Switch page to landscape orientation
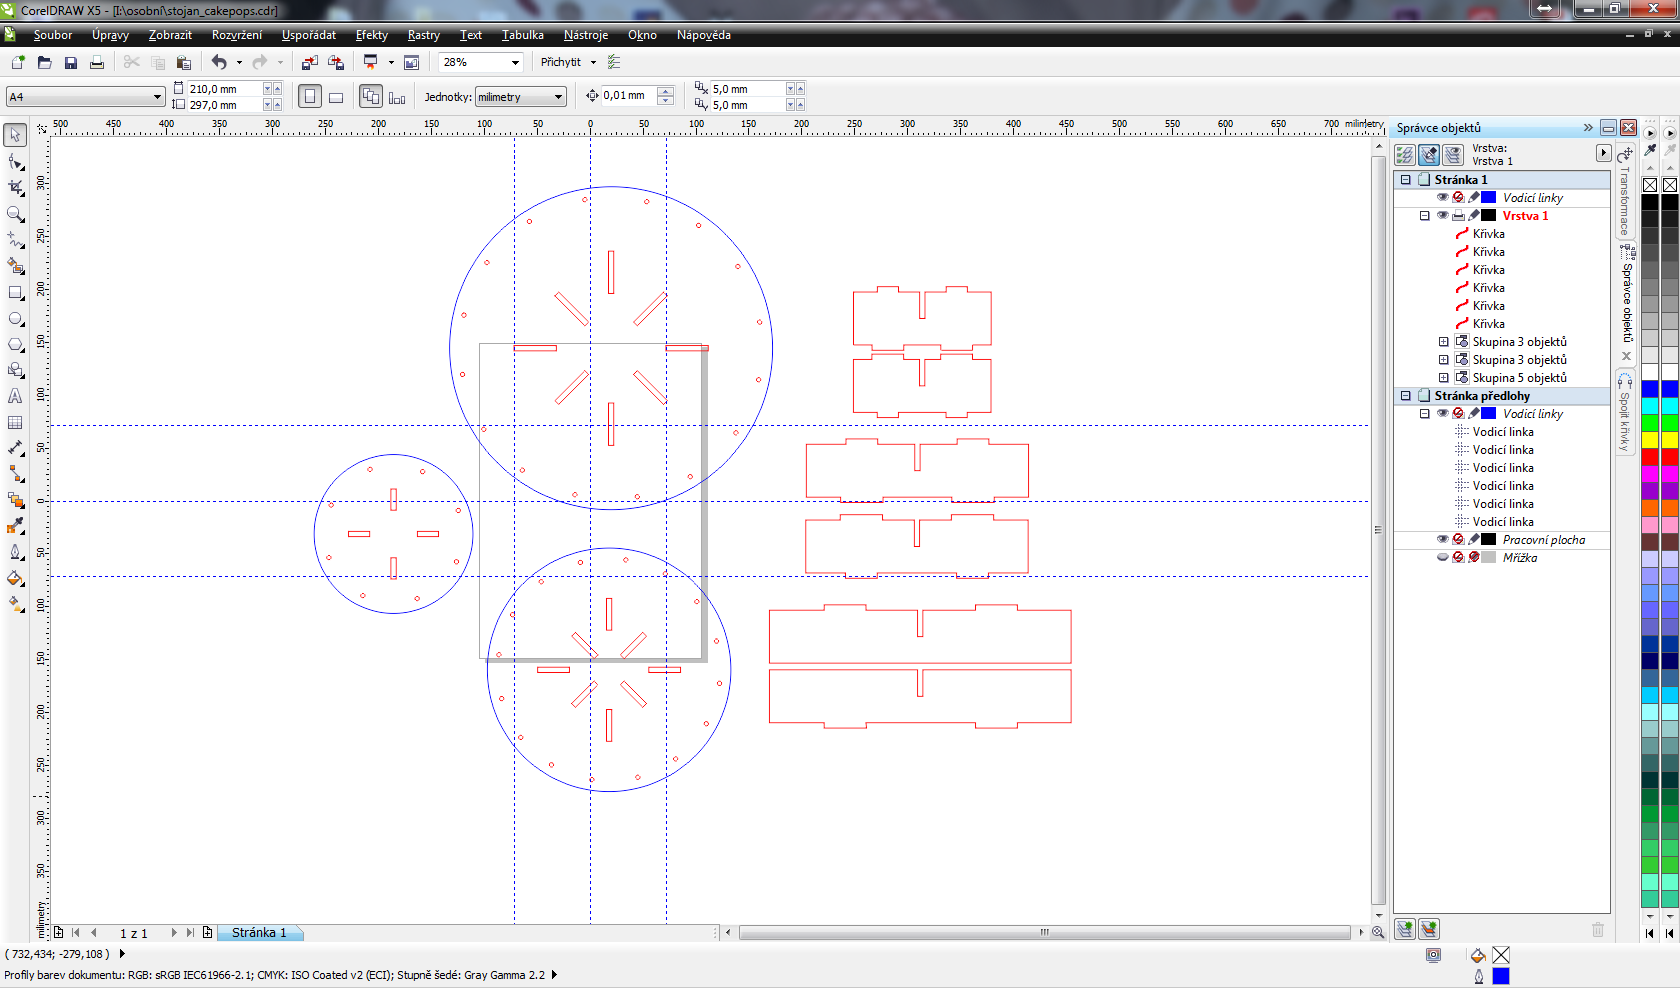The height and width of the screenshot is (988, 1680). [x=336, y=97]
